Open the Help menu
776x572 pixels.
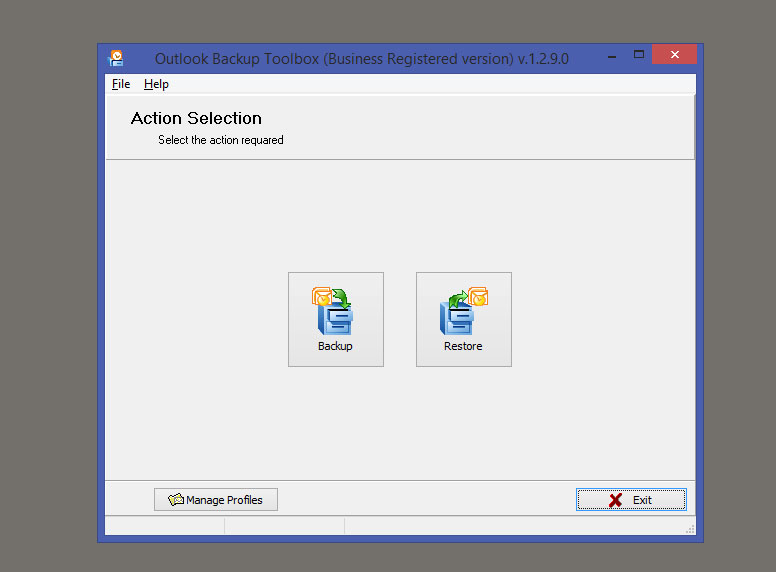pos(156,84)
